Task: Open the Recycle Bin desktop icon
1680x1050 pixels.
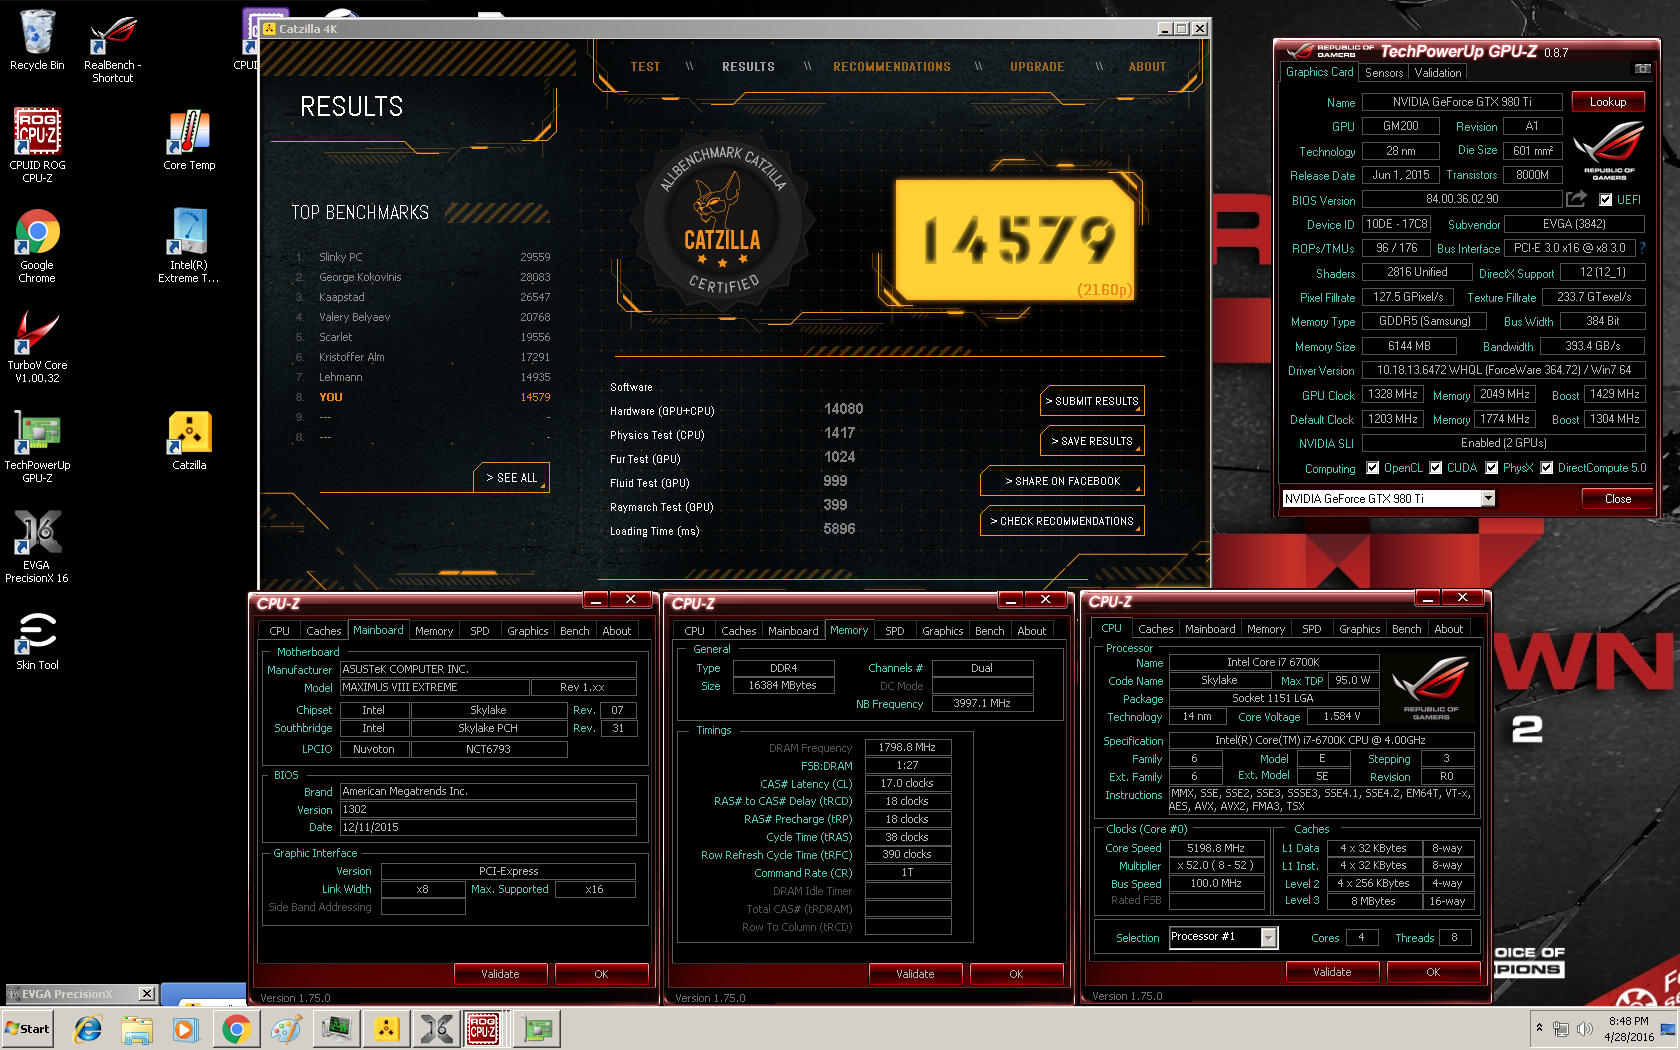Action: point(37,40)
